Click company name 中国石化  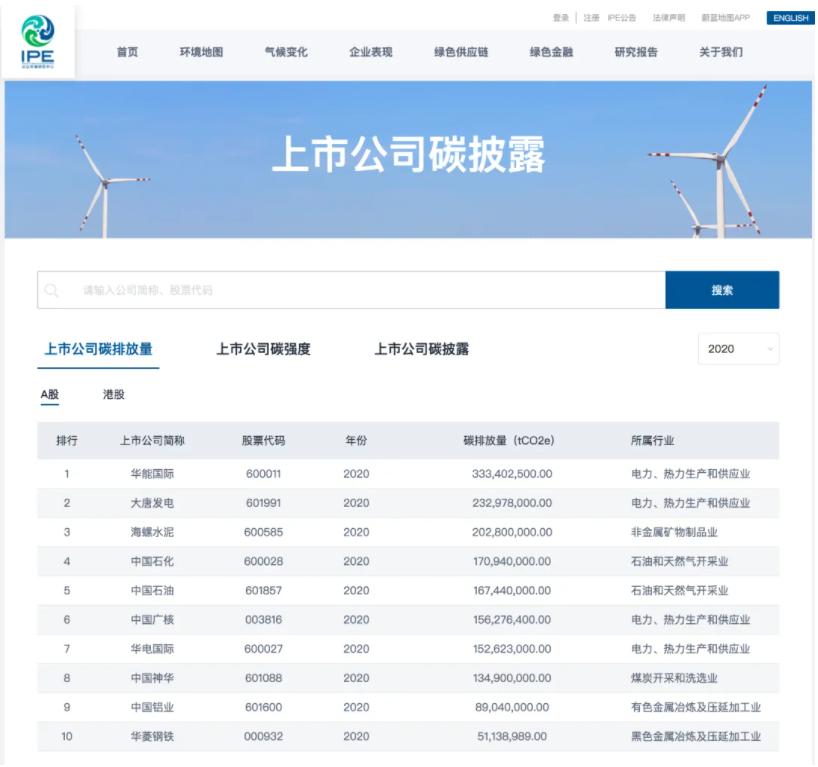click(x=152, y=561)
